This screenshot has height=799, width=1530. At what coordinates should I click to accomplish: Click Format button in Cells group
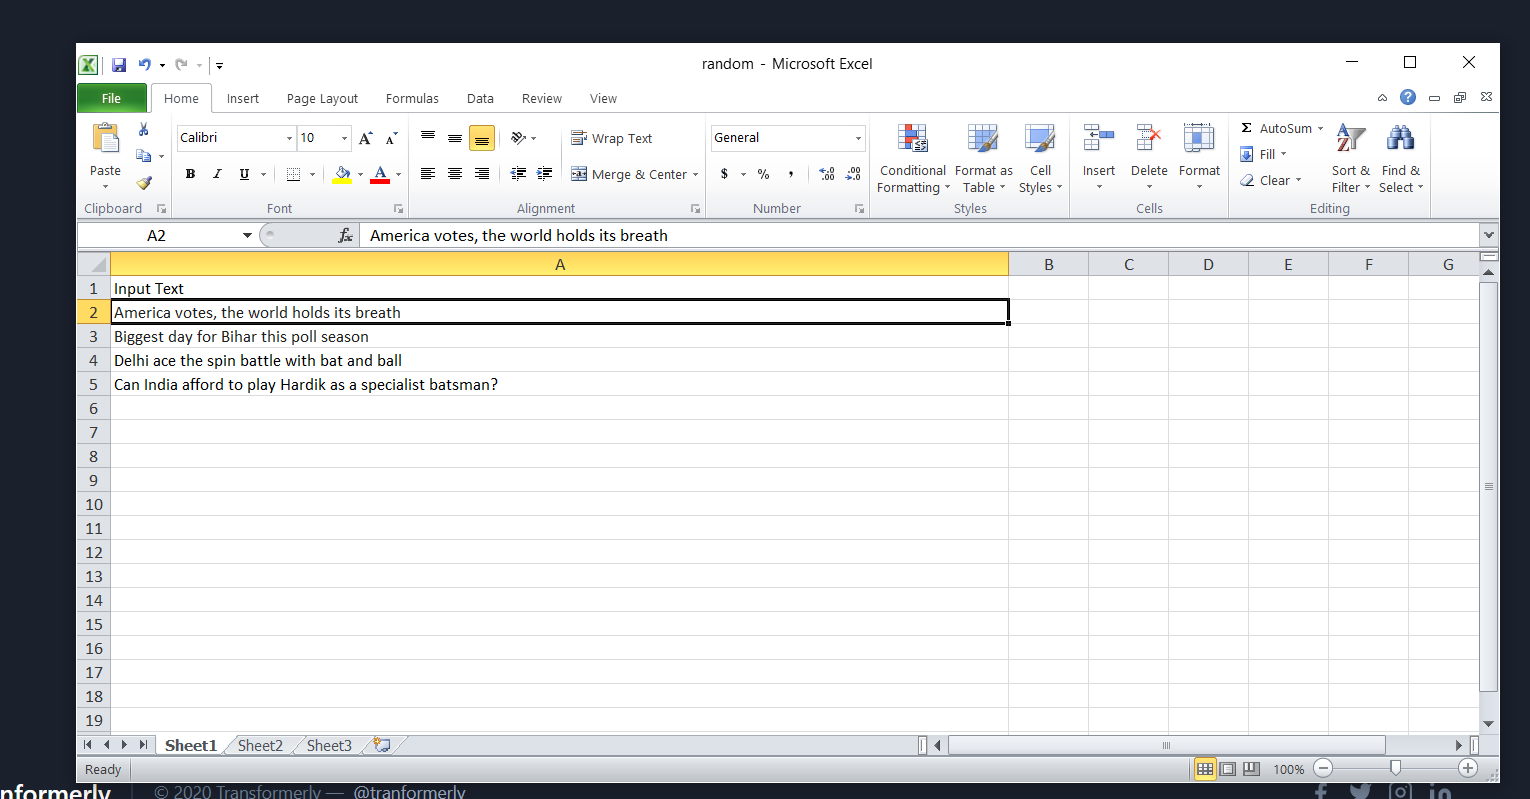1199,158
